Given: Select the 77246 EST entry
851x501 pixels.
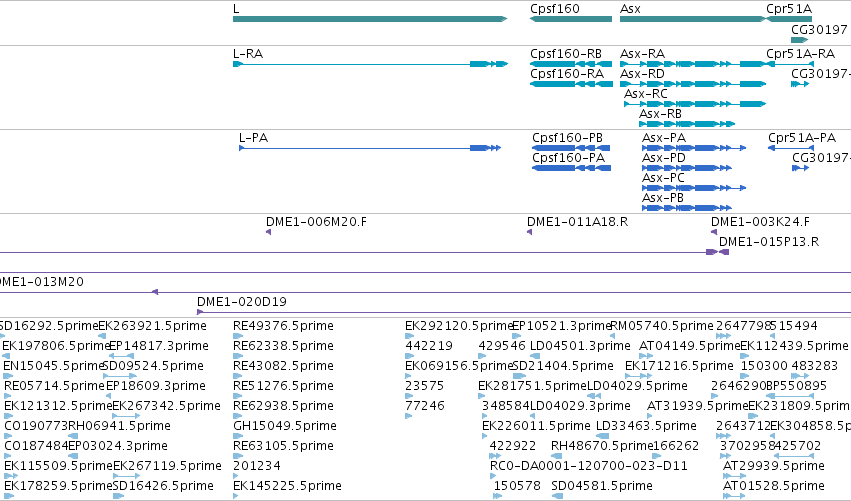Looking at the screenshot, I should coord(425,407).
